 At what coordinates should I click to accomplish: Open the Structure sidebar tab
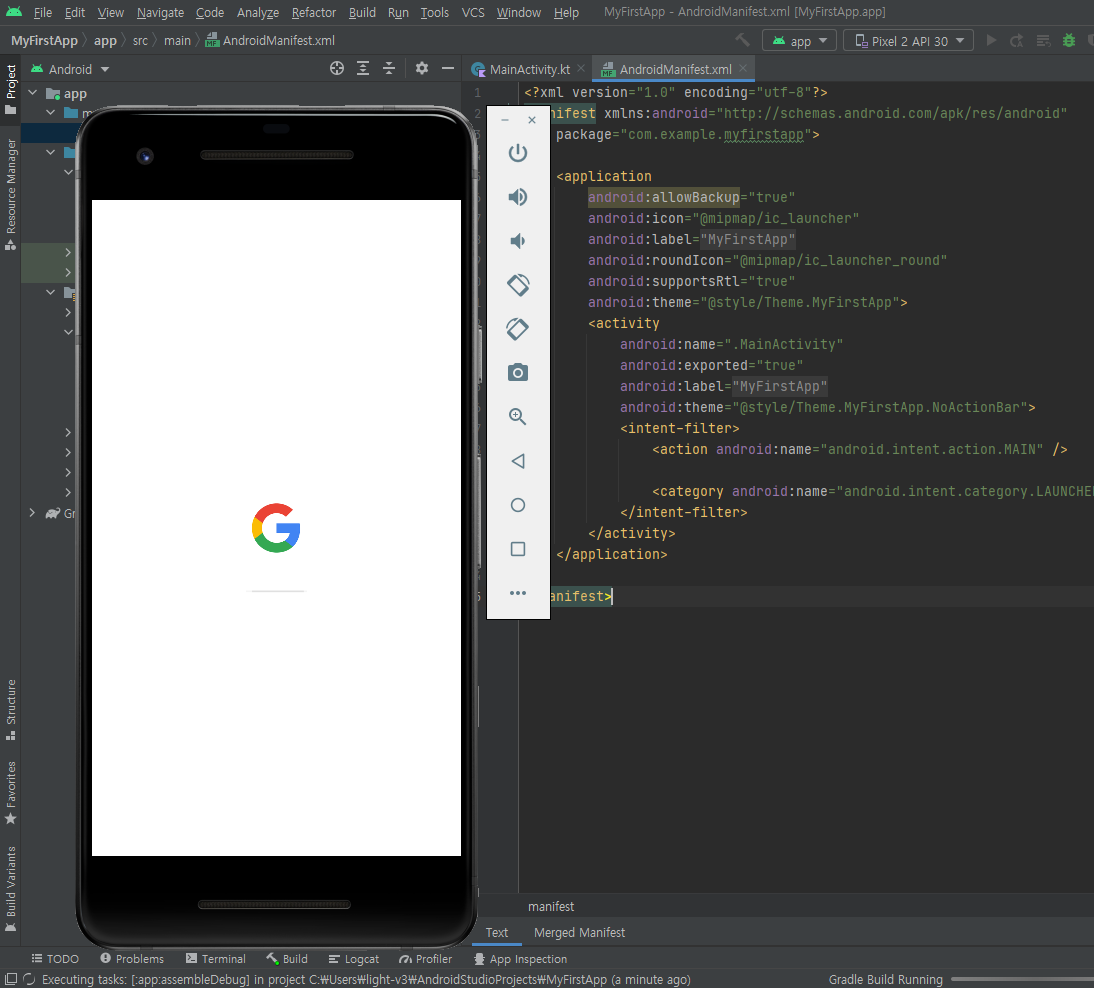pos(10,710)
